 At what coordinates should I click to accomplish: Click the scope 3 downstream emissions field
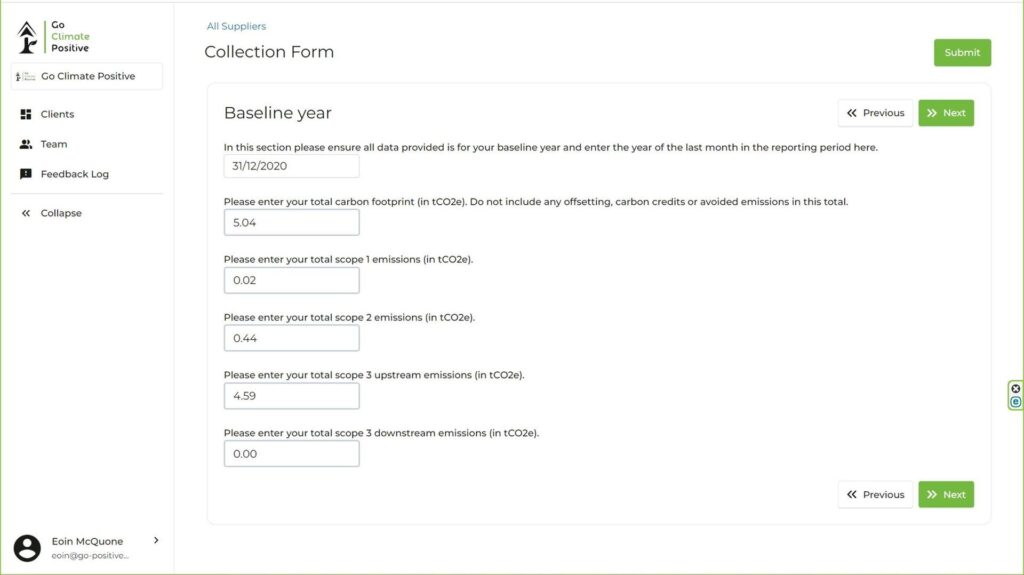[291, 454]
